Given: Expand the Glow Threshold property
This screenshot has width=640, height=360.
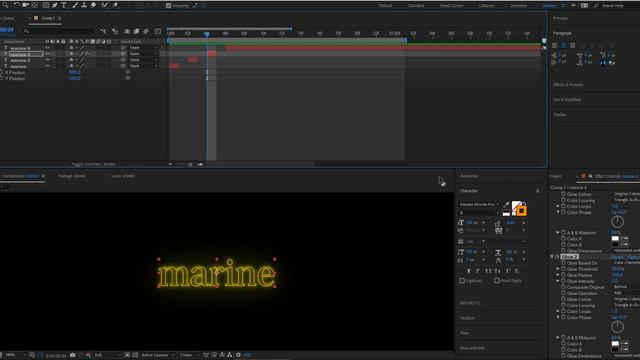Looking at the screenshot, I should tap(558, 269).
